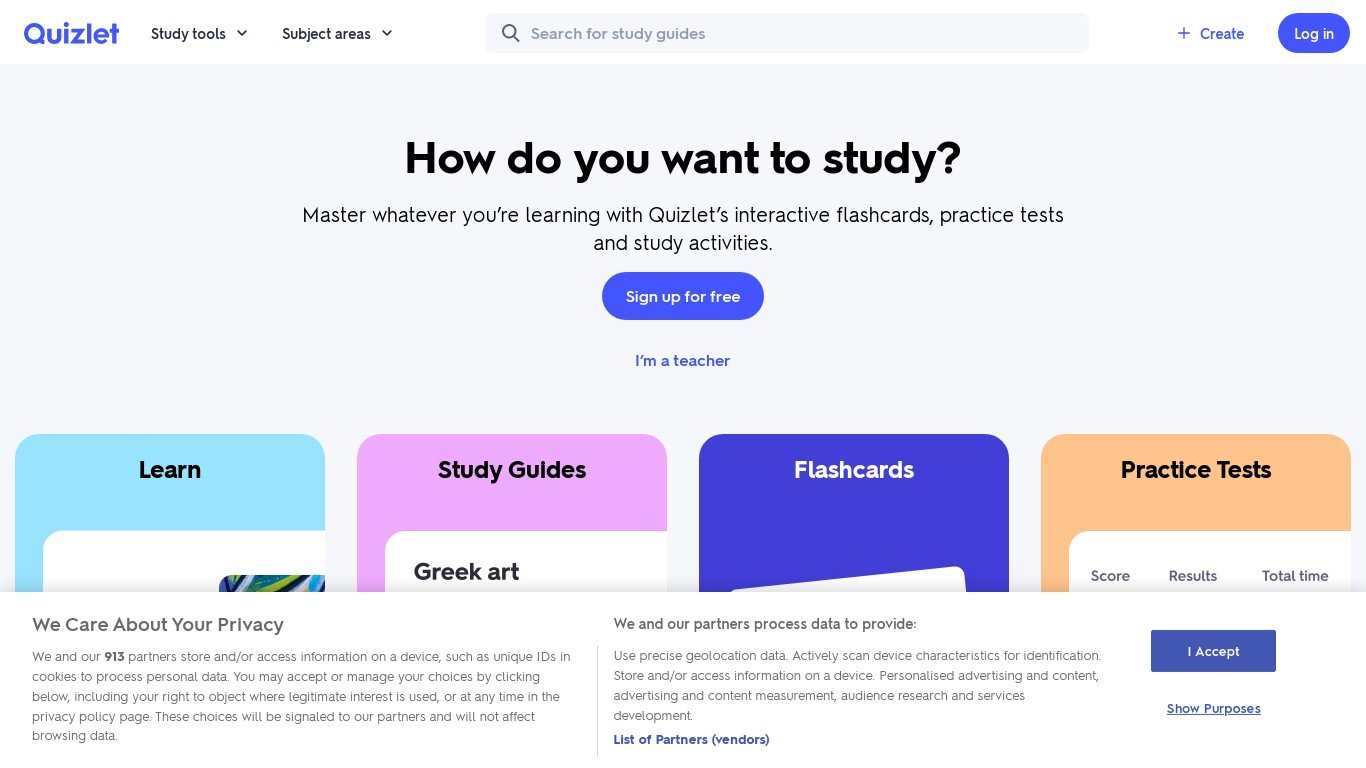Click the Quizlet logo

coord(71,33)
